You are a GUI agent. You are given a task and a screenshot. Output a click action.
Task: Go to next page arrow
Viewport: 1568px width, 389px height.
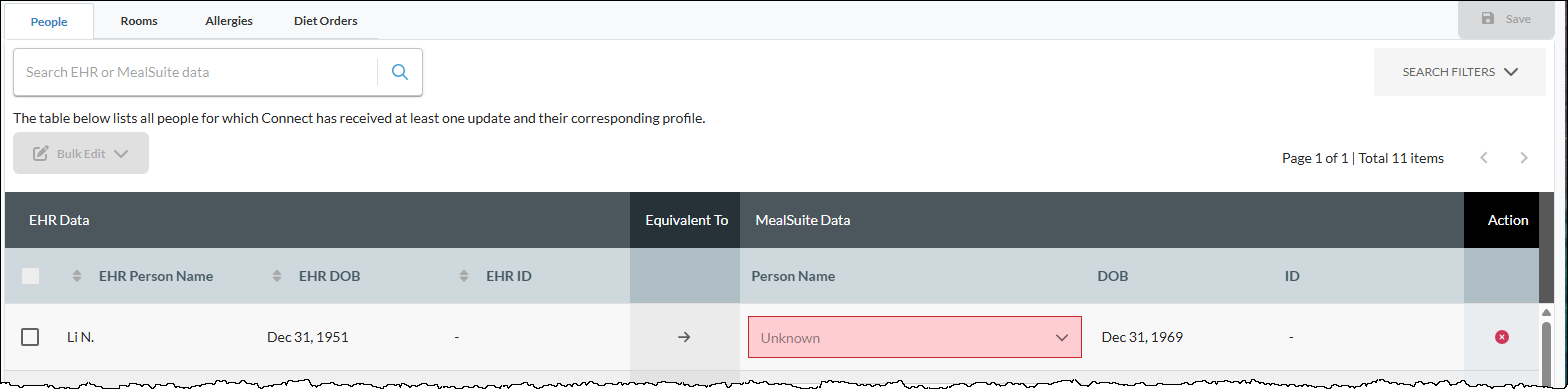click(x=1524, y=158)
